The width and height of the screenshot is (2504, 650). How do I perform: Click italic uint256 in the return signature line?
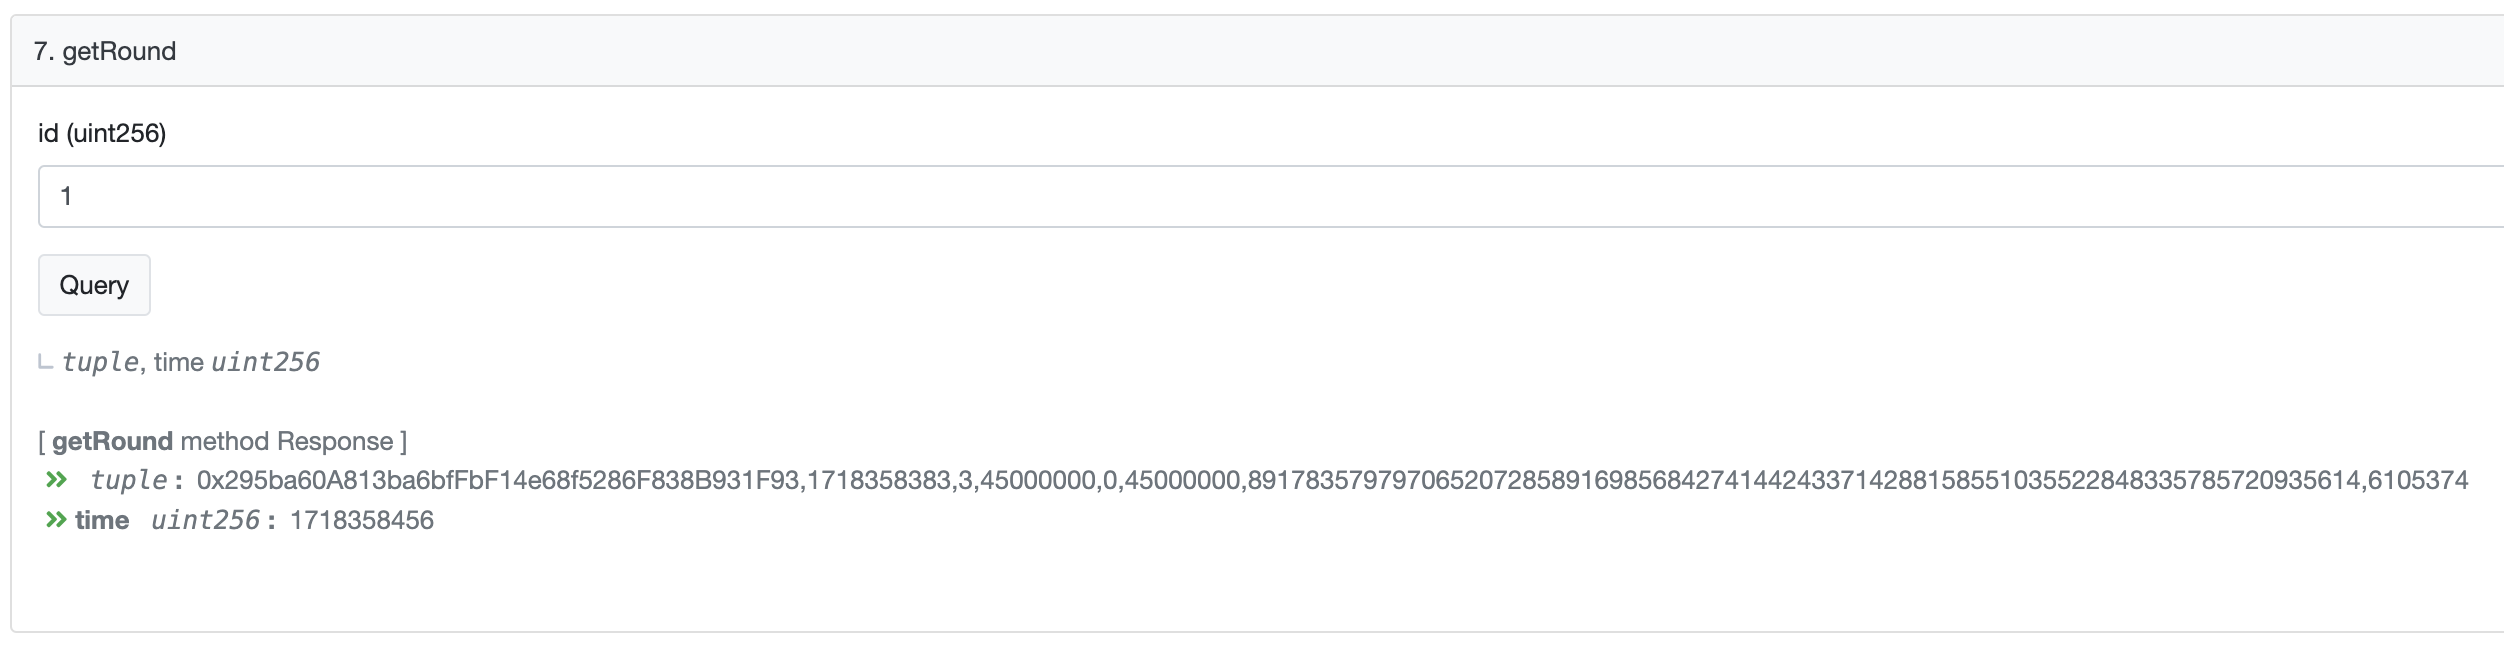[x=265, y=362]
